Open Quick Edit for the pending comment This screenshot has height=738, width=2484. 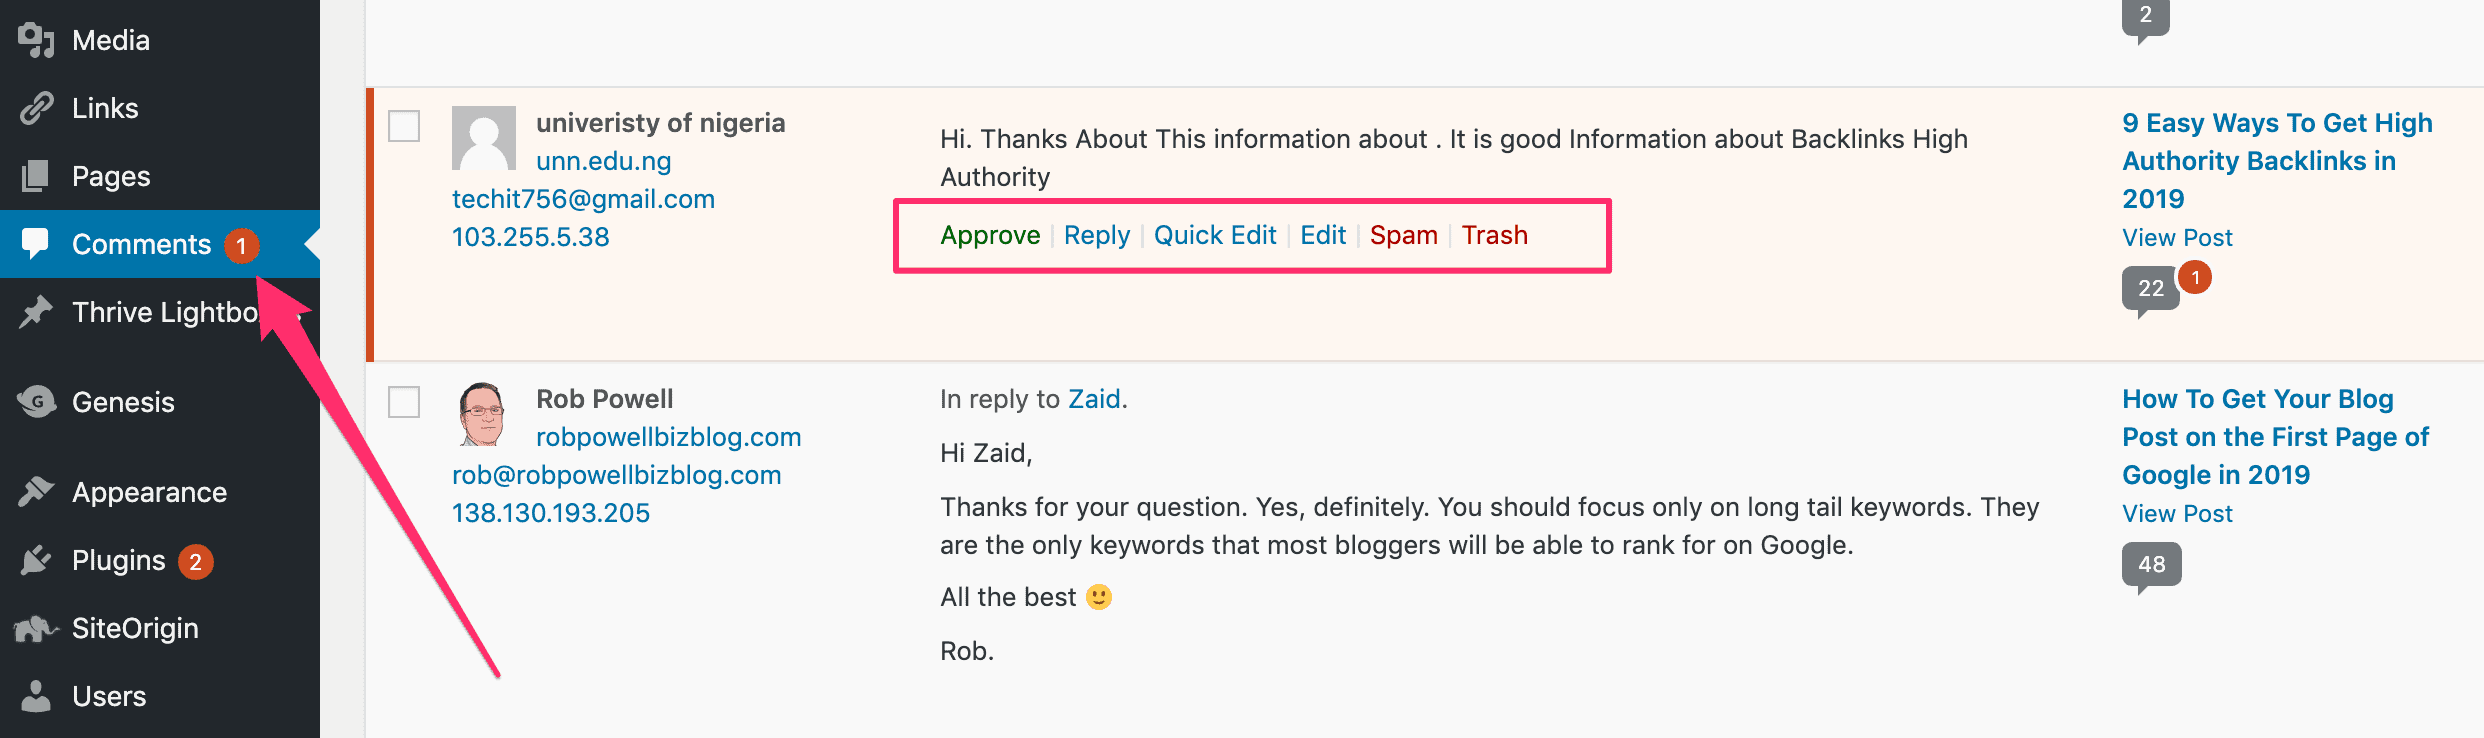[x=1214, y=235]
